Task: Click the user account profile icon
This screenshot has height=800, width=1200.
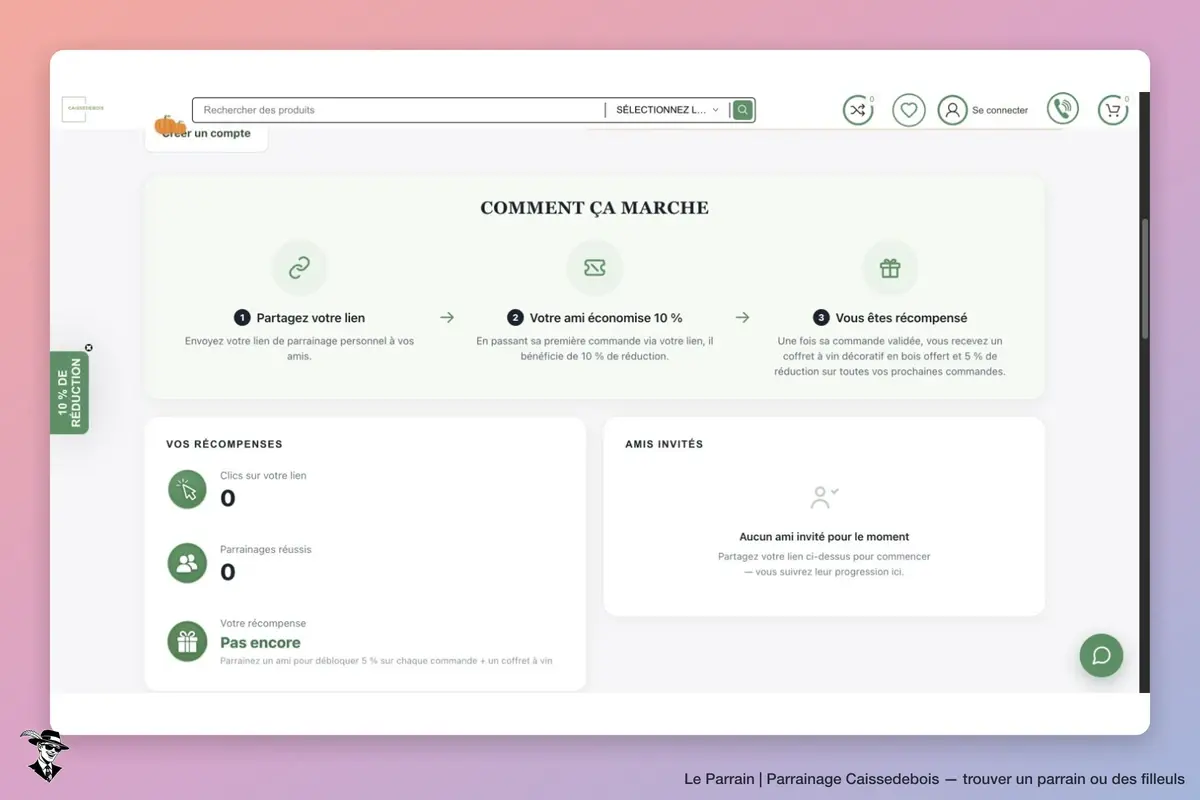Action: pos(952,110)
